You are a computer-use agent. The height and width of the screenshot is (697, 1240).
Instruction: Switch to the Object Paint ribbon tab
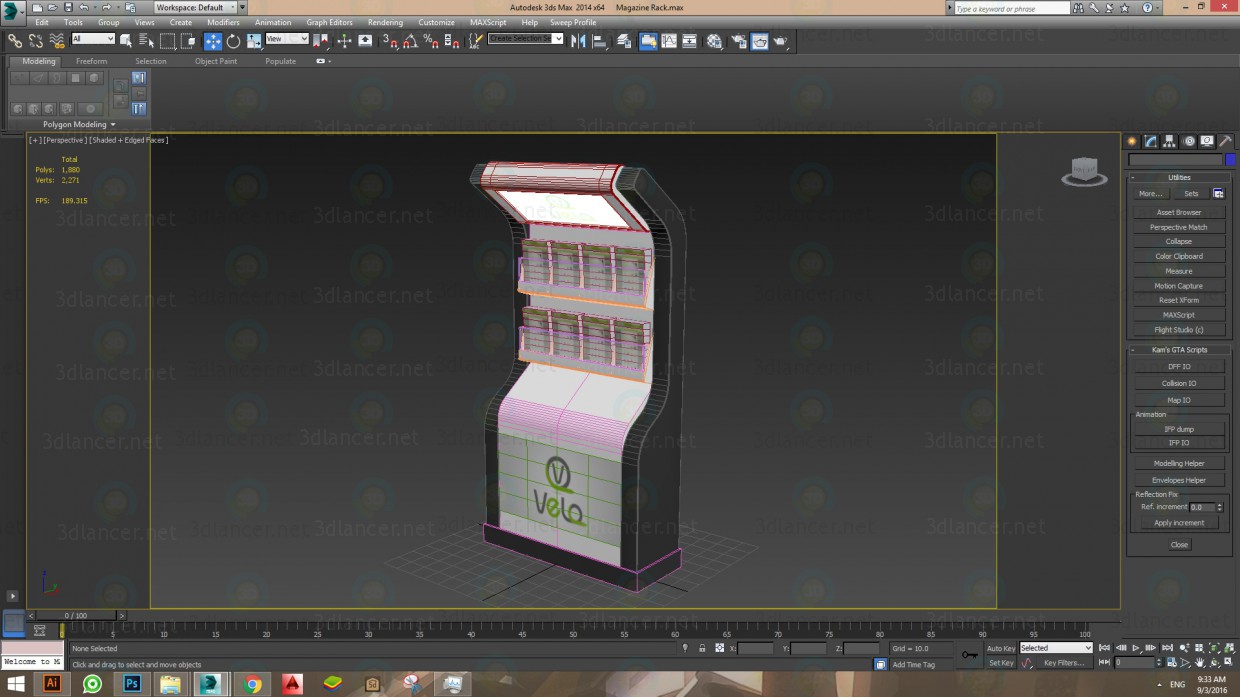coord(216,61)
